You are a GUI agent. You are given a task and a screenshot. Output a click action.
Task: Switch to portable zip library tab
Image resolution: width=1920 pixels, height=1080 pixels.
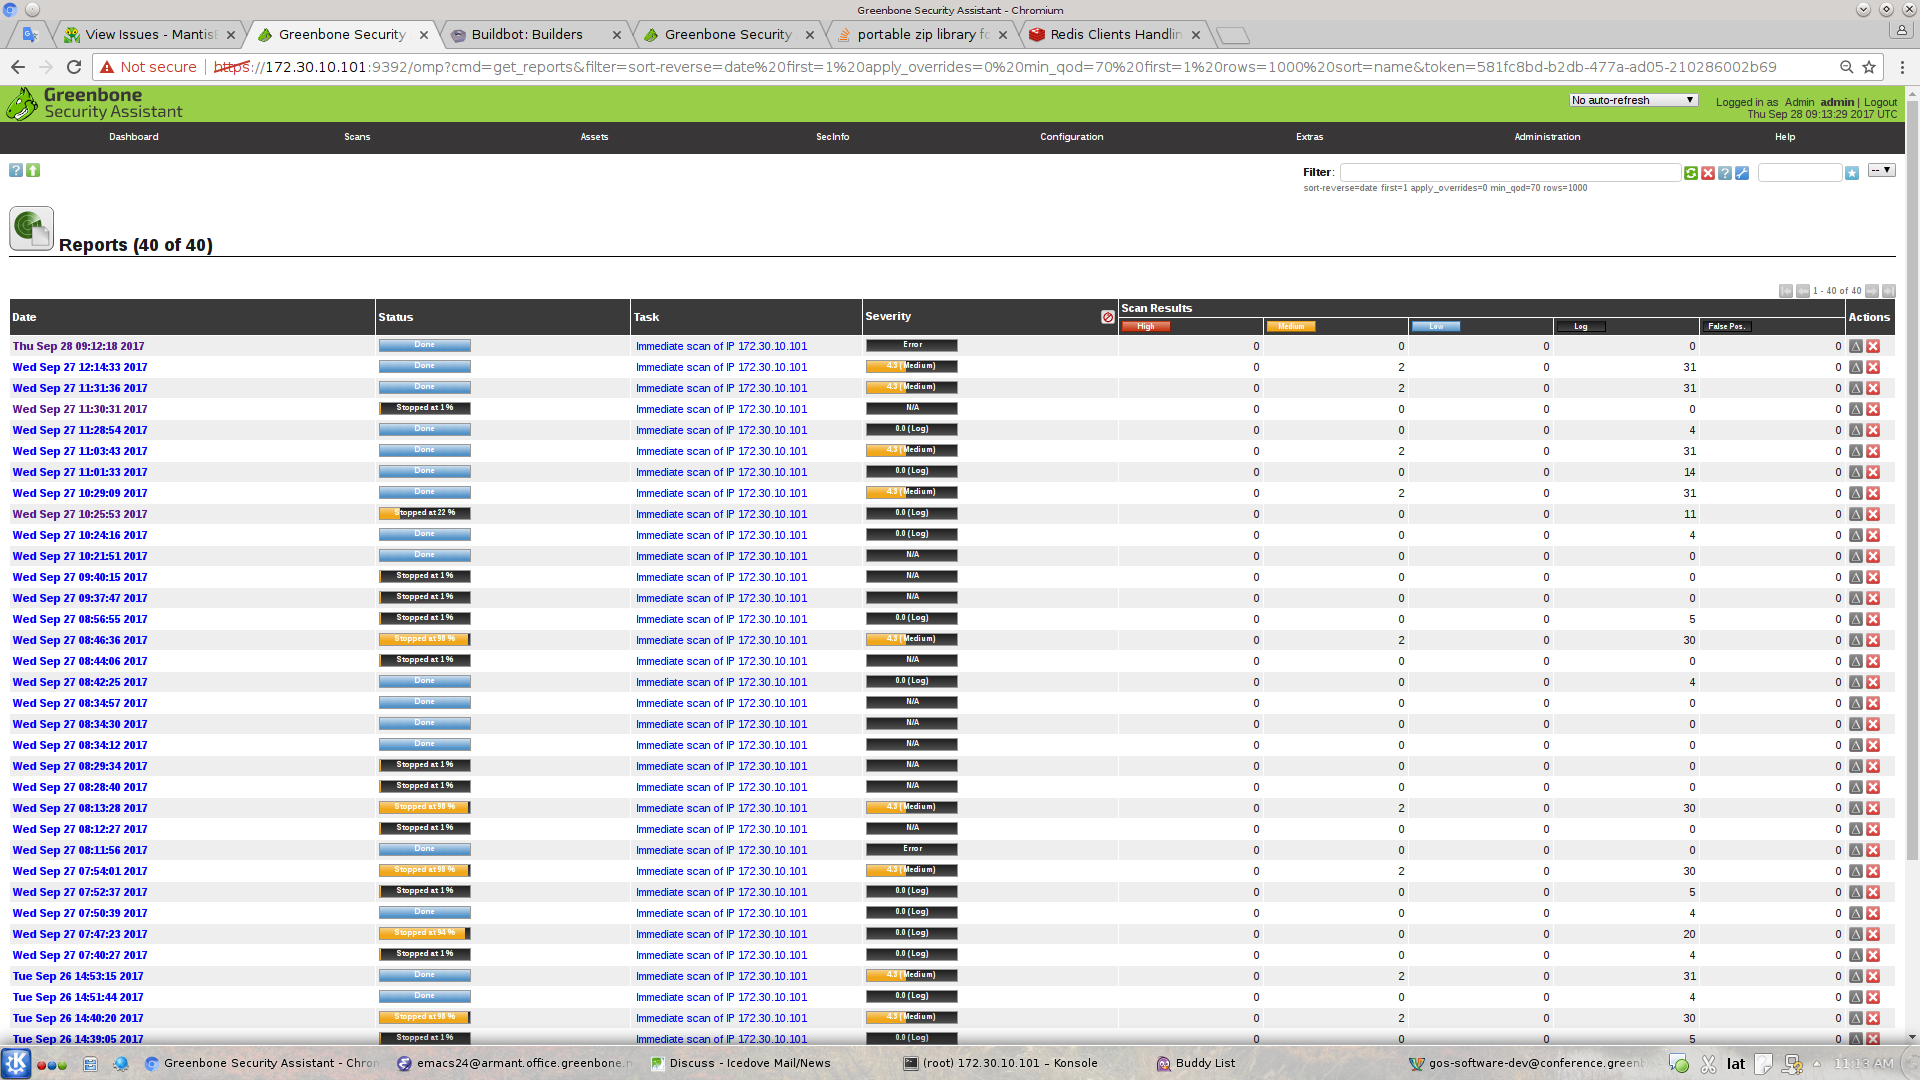(x=923, y=34)
